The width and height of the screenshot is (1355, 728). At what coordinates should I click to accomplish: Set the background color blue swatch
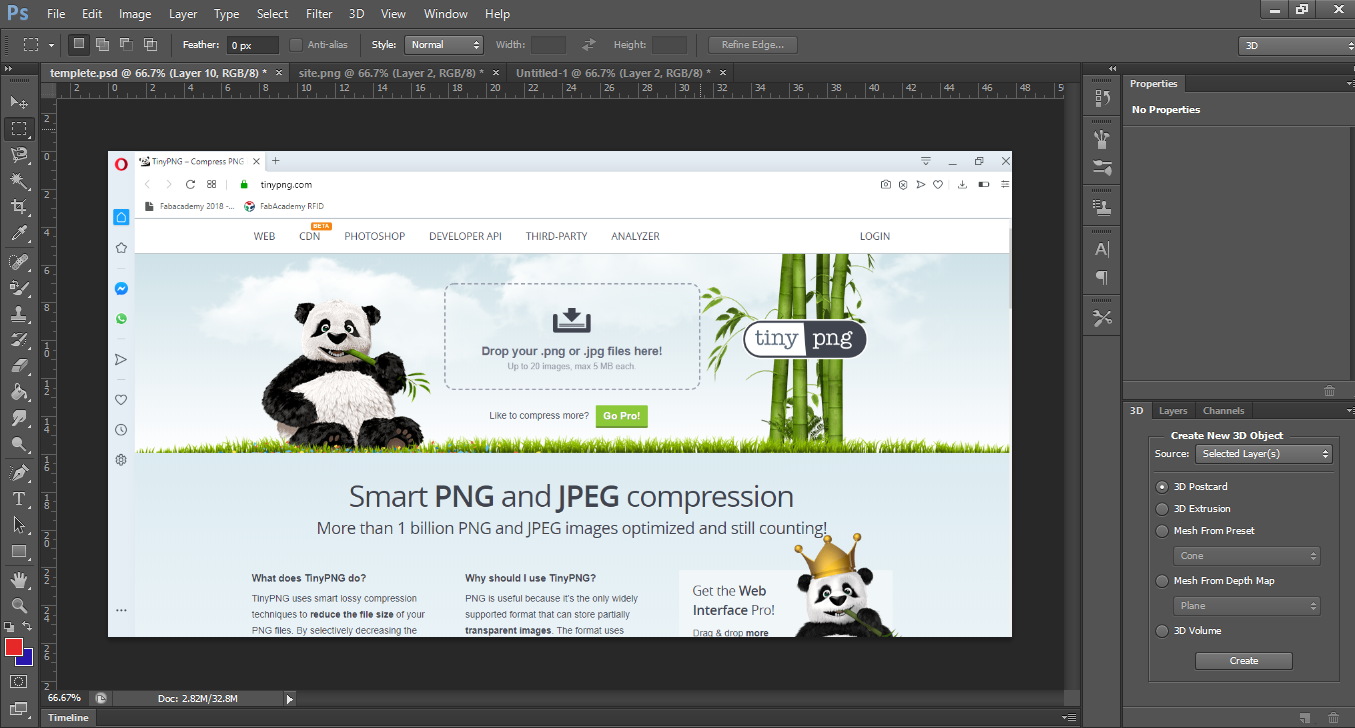(27, 659)
